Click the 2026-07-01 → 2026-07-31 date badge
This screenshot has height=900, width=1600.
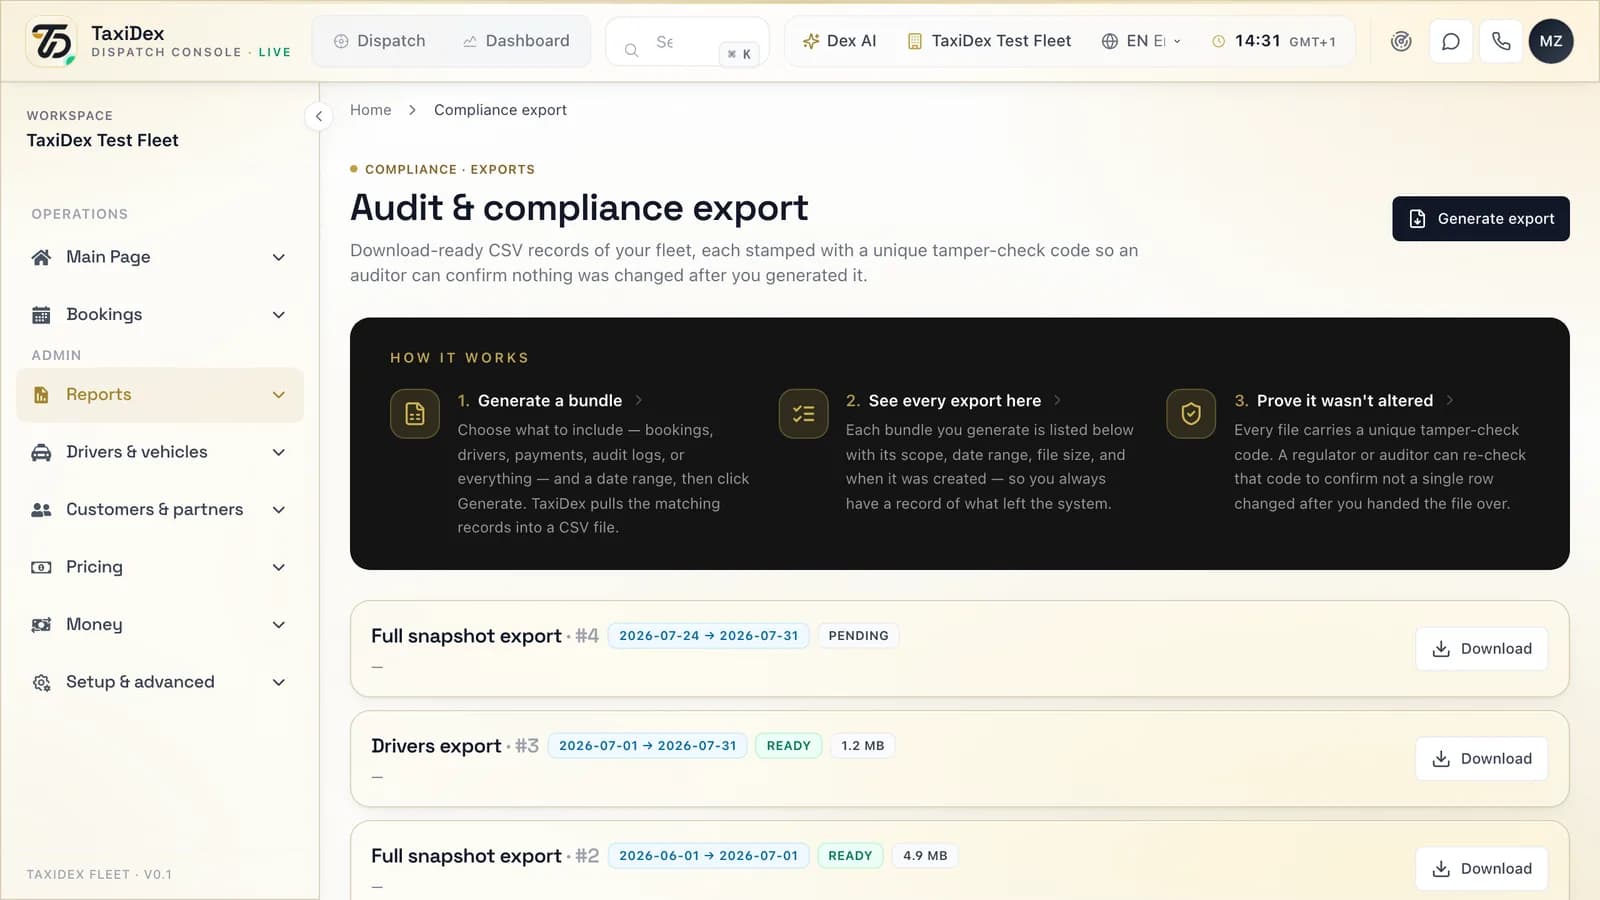[647, 746]
